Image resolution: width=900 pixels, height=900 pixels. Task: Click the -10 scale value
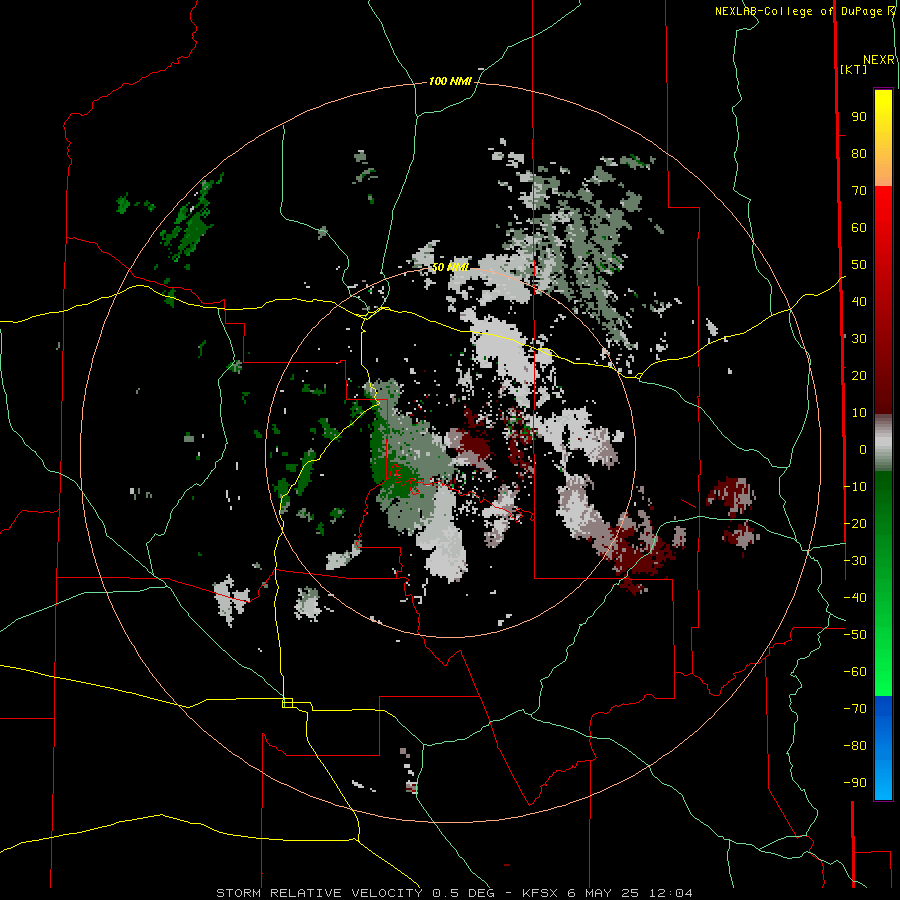pyautogui.click(x=855, y=487)
